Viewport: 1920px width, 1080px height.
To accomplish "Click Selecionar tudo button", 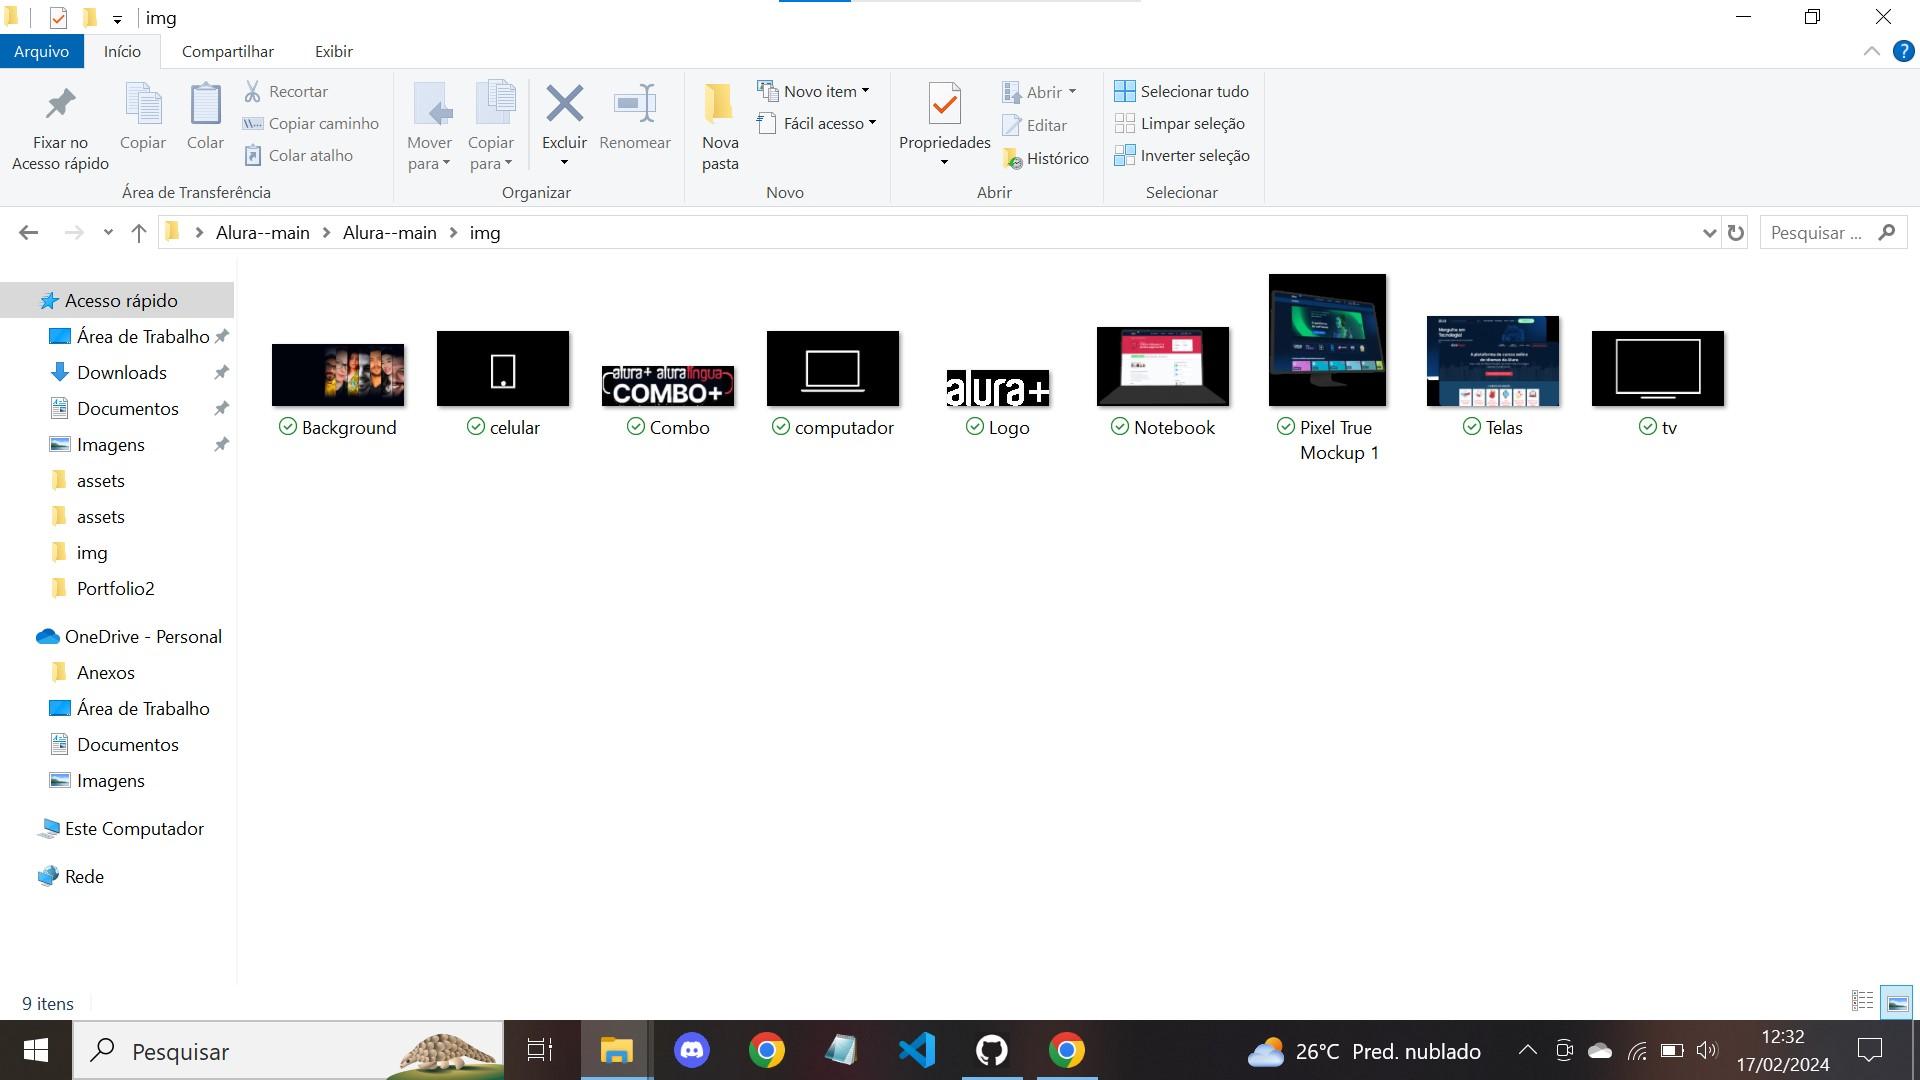I will [x=1182, y=91].
